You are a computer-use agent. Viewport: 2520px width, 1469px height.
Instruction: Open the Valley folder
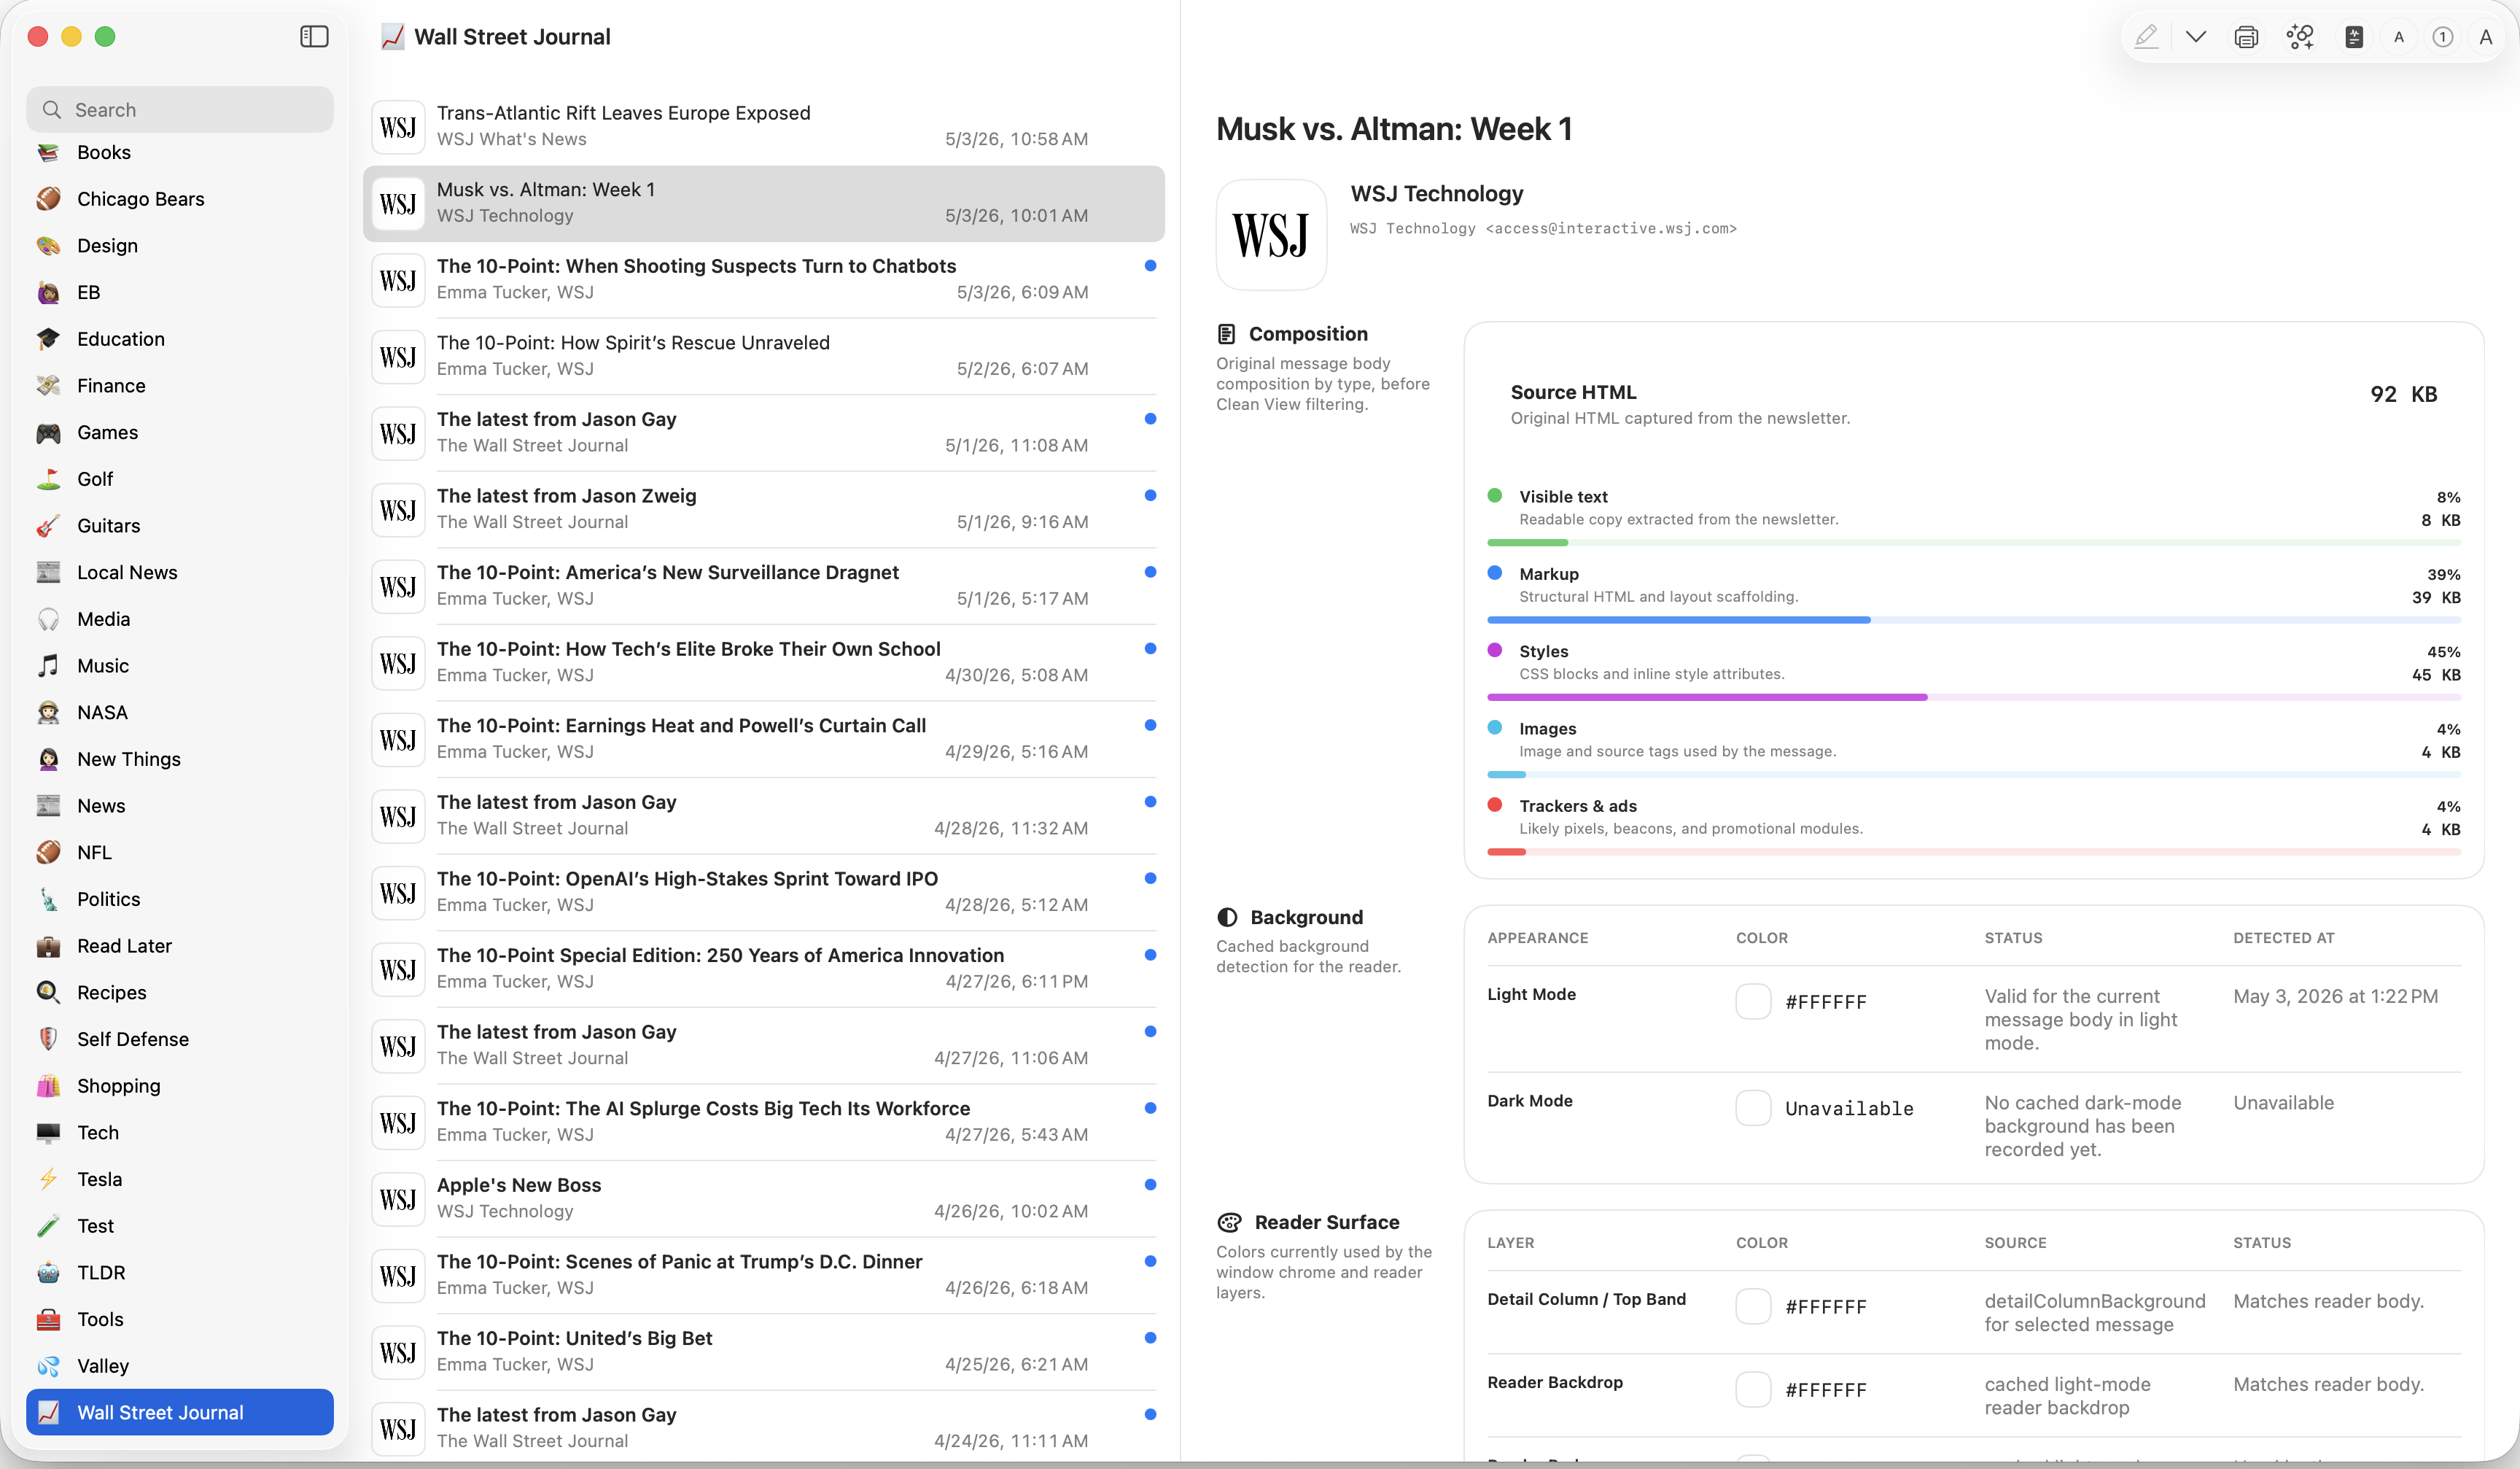click(180, 1365)
